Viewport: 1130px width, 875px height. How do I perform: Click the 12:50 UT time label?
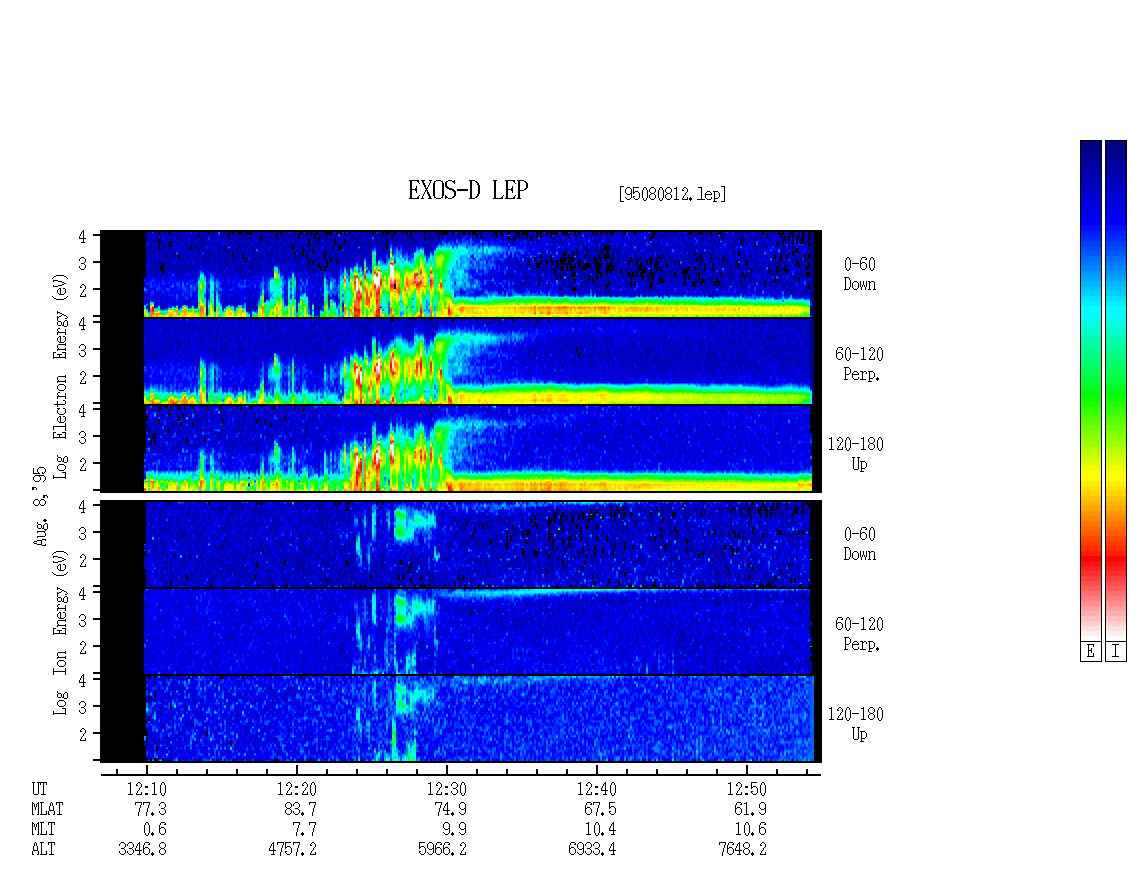[x=746, y=789]
